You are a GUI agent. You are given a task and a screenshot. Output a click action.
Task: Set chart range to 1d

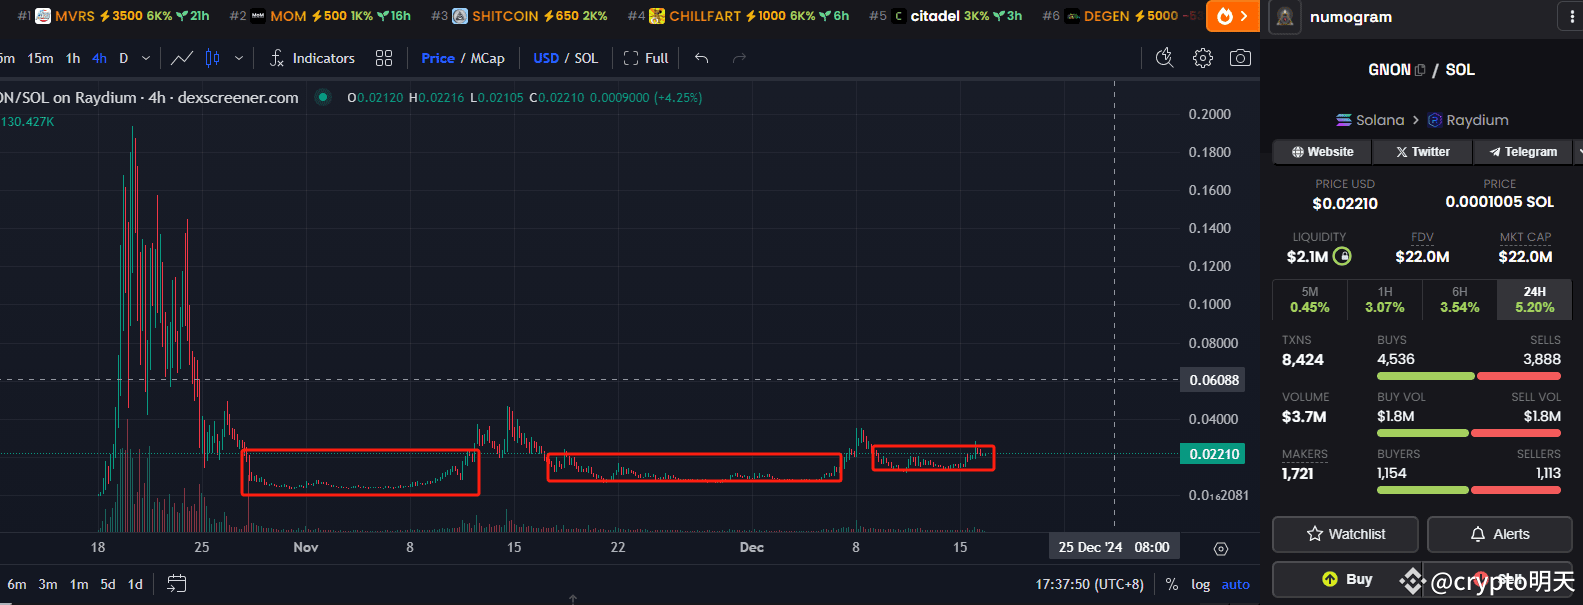coord(136,584)
